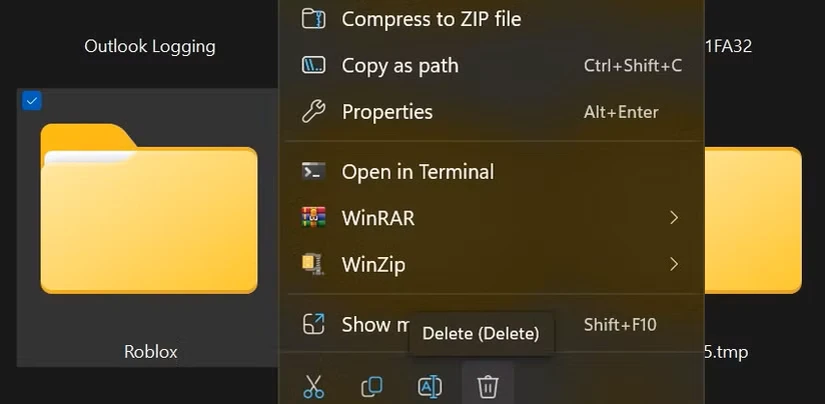The width and height of the screenshot is (825, 404).
Task: Click the Shift+F10 shortcut text
Action: pos(620,325)
